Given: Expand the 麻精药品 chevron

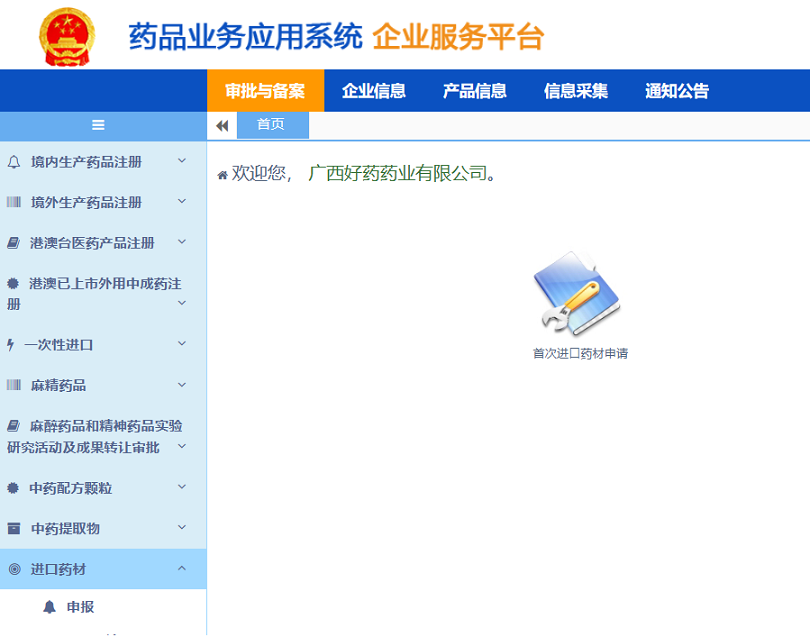Looking at the screenshot, I should point(182,385).
